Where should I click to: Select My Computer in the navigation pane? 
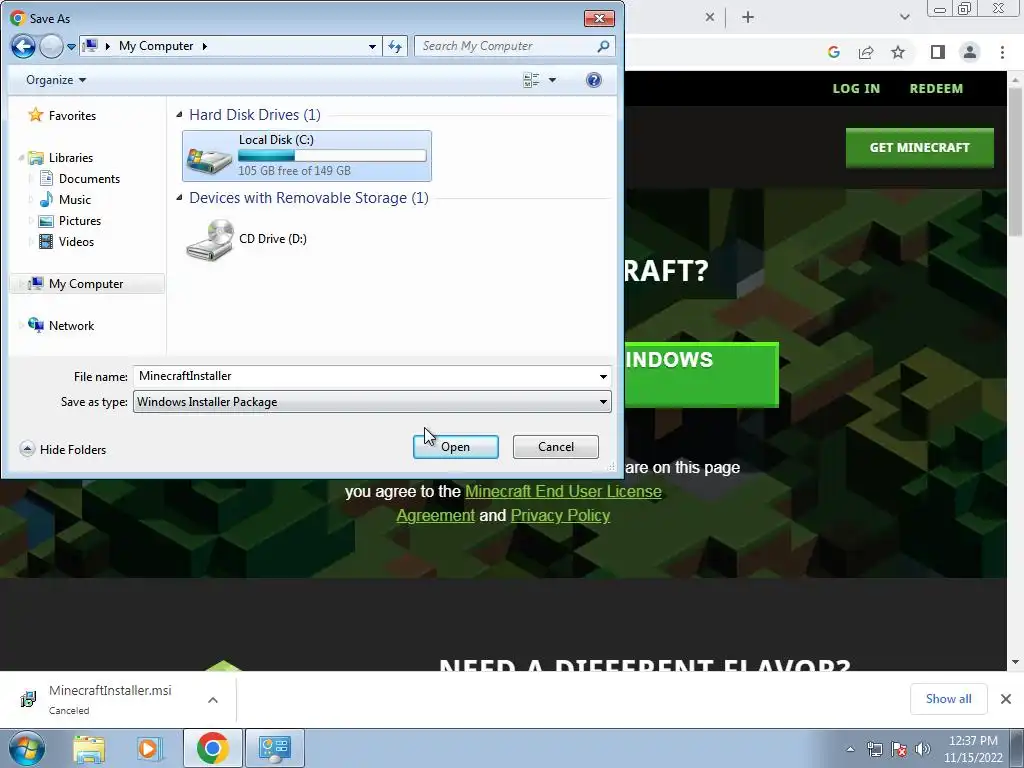tap(87, 283)
